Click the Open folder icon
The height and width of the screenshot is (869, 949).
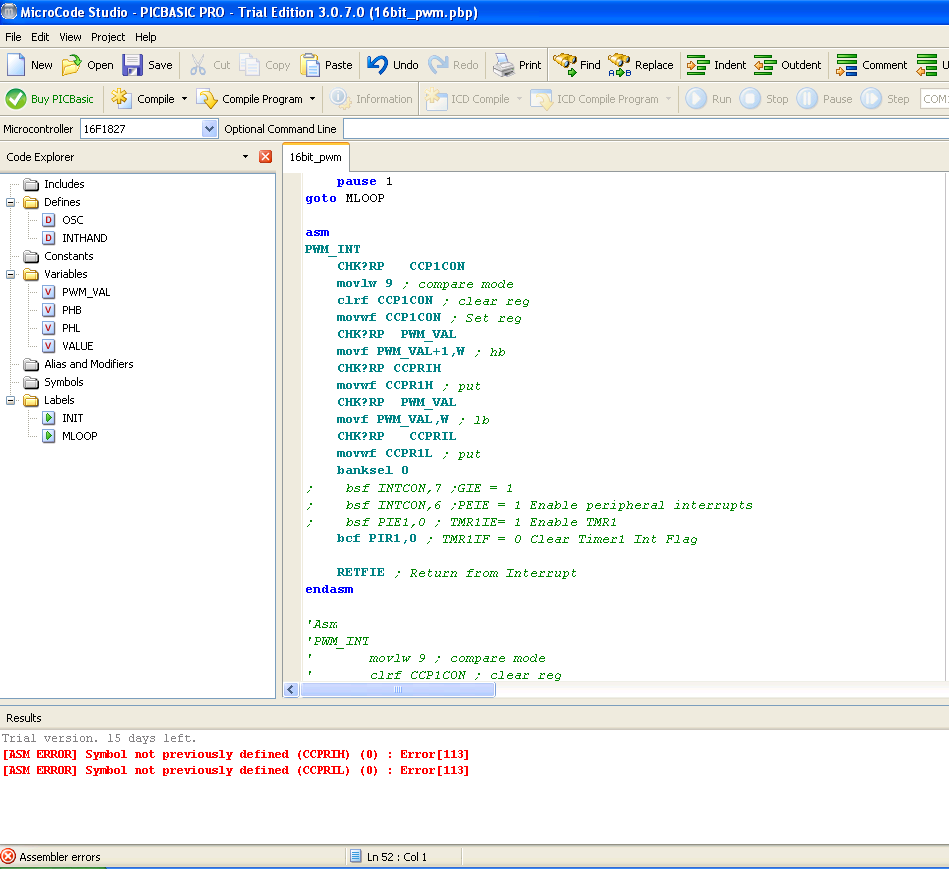pos(72,65)
